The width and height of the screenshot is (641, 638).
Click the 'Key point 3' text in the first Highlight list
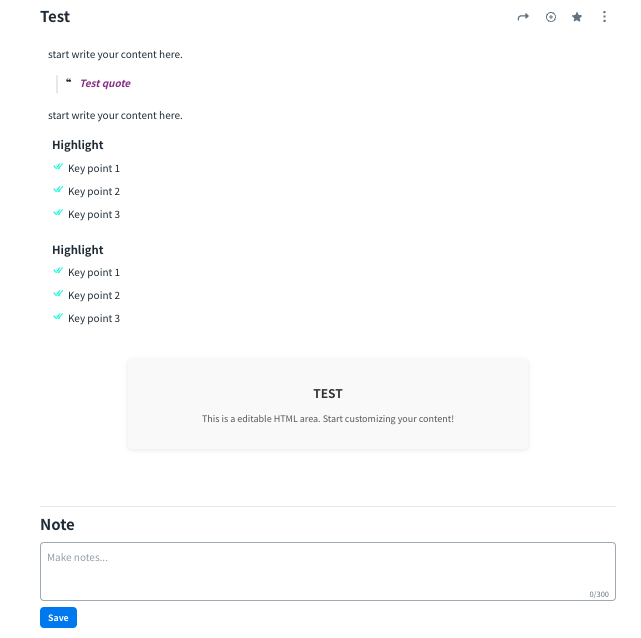[x=94, y=215]
